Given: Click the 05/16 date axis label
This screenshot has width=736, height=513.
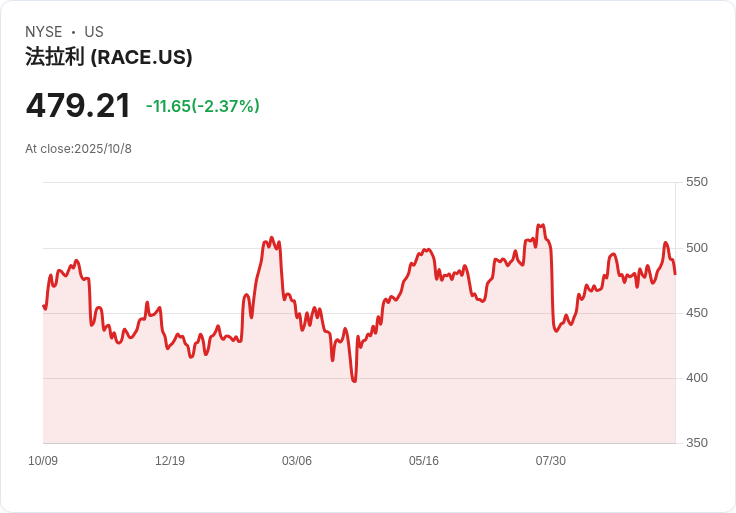Looking at the screenshot, I should [x=424, y=461].
